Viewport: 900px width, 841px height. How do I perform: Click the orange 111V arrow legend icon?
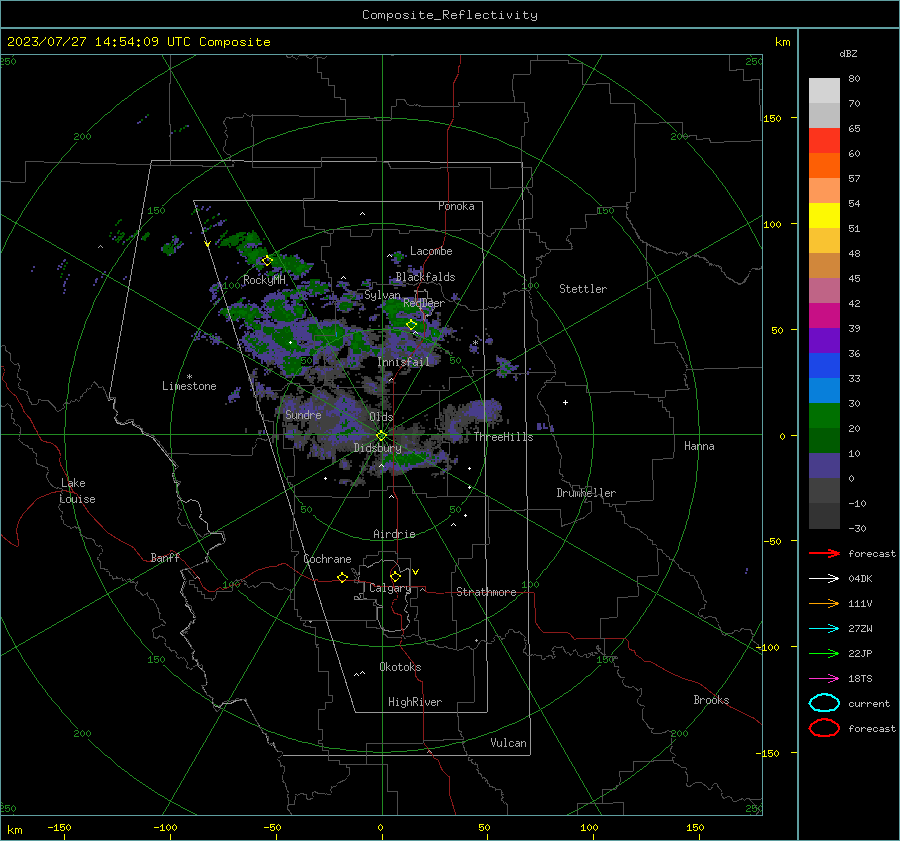[x=824, y=603]
